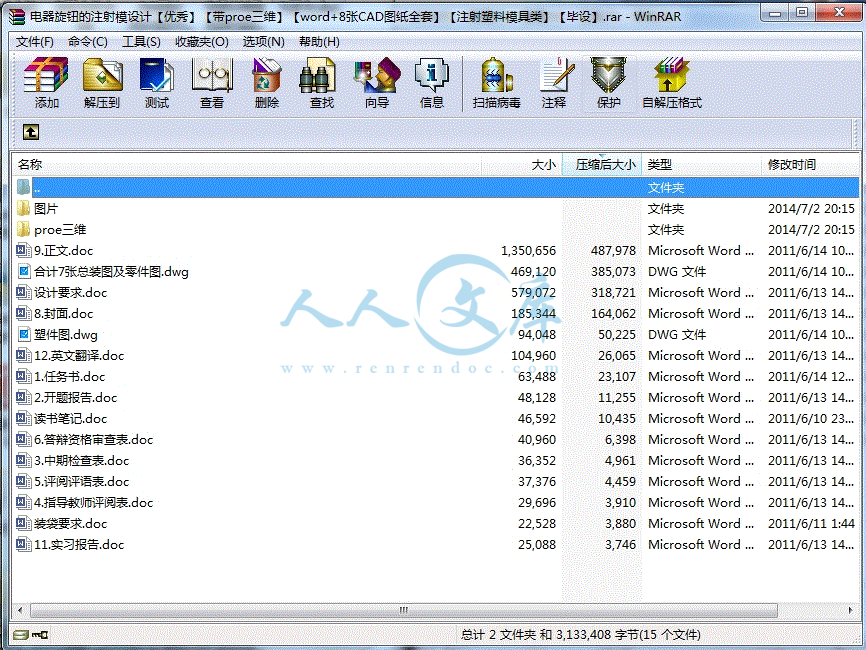Image resolution: width=866 pixels, height=650 pixels.
Task: Click Word icon of 11.实习报告.doc
Action: pos(23,544)
